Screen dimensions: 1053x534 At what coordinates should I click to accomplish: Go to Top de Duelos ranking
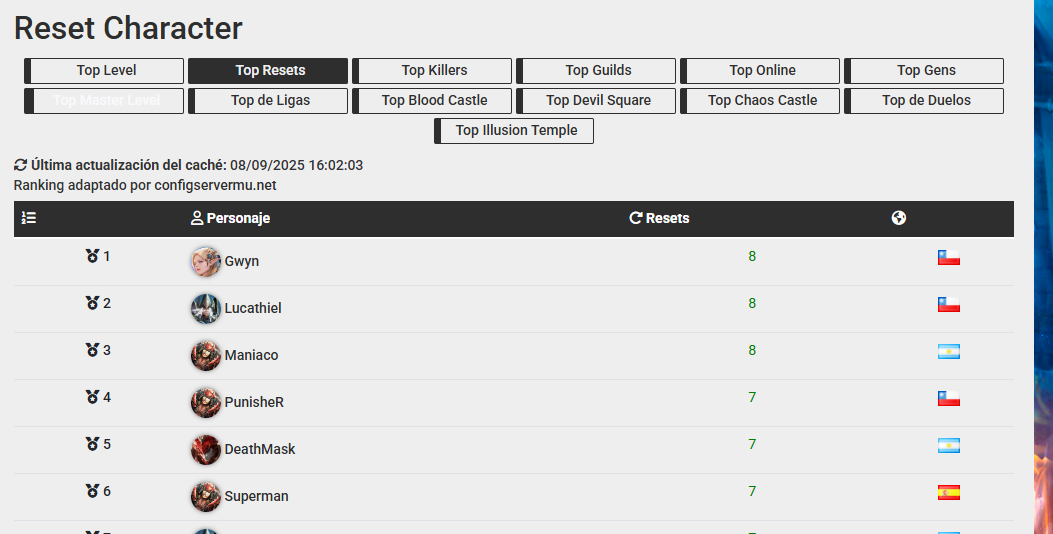click(926, 101)
